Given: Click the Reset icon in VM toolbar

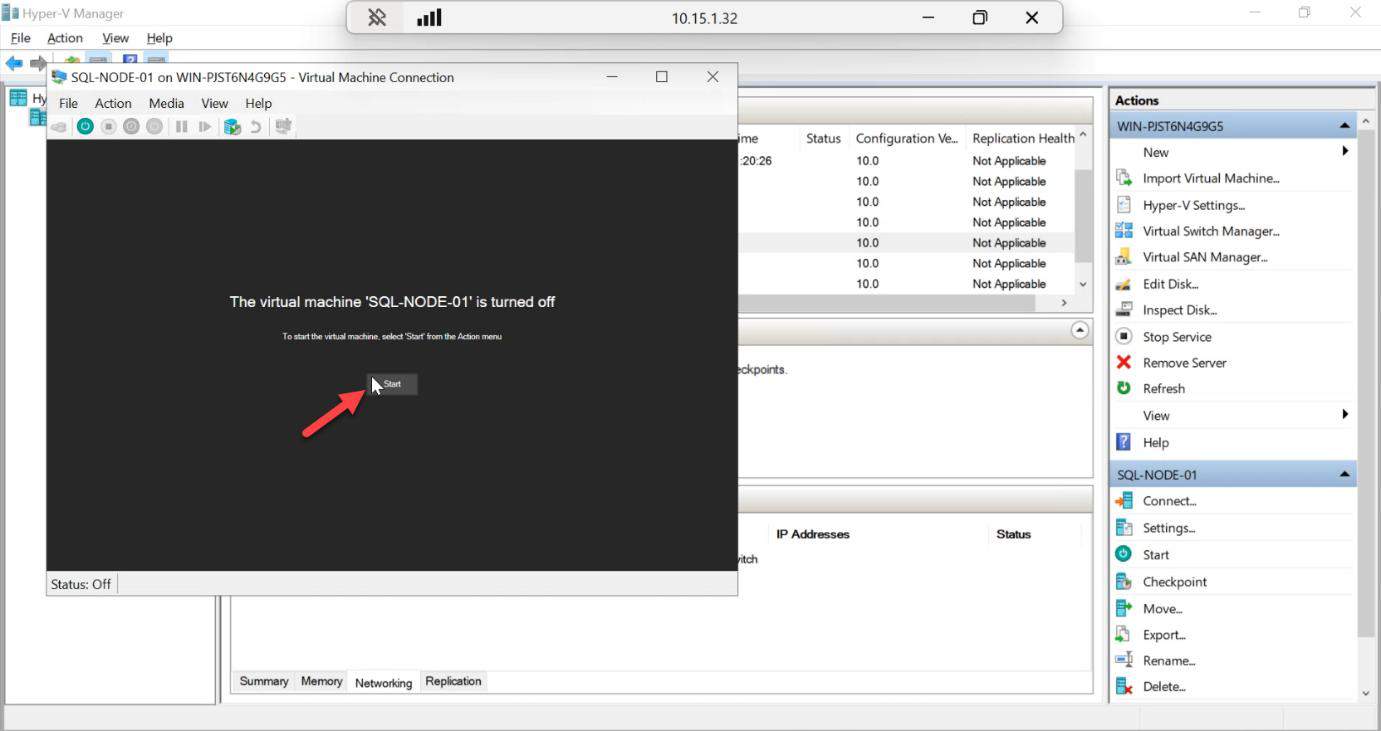Looking at the screenshot, I should pos(205,126).
